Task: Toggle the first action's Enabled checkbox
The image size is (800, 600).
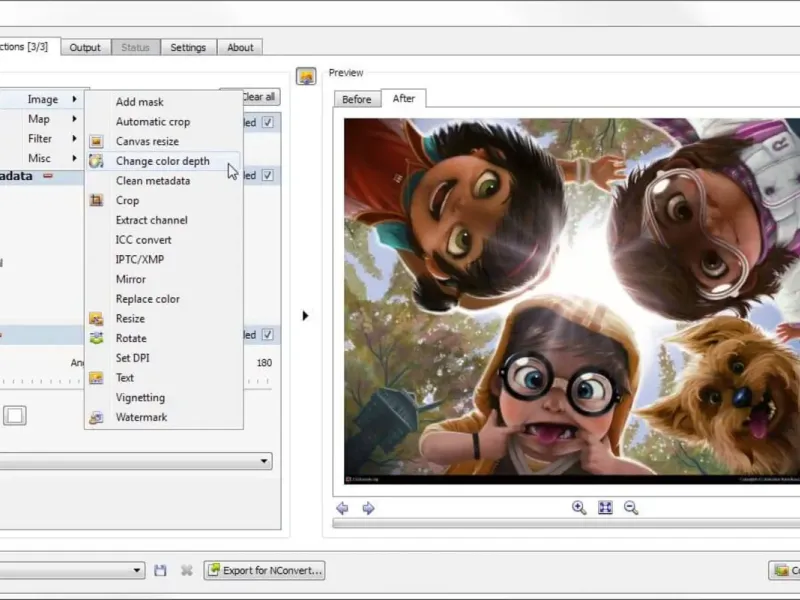Action: click(267, 122)
